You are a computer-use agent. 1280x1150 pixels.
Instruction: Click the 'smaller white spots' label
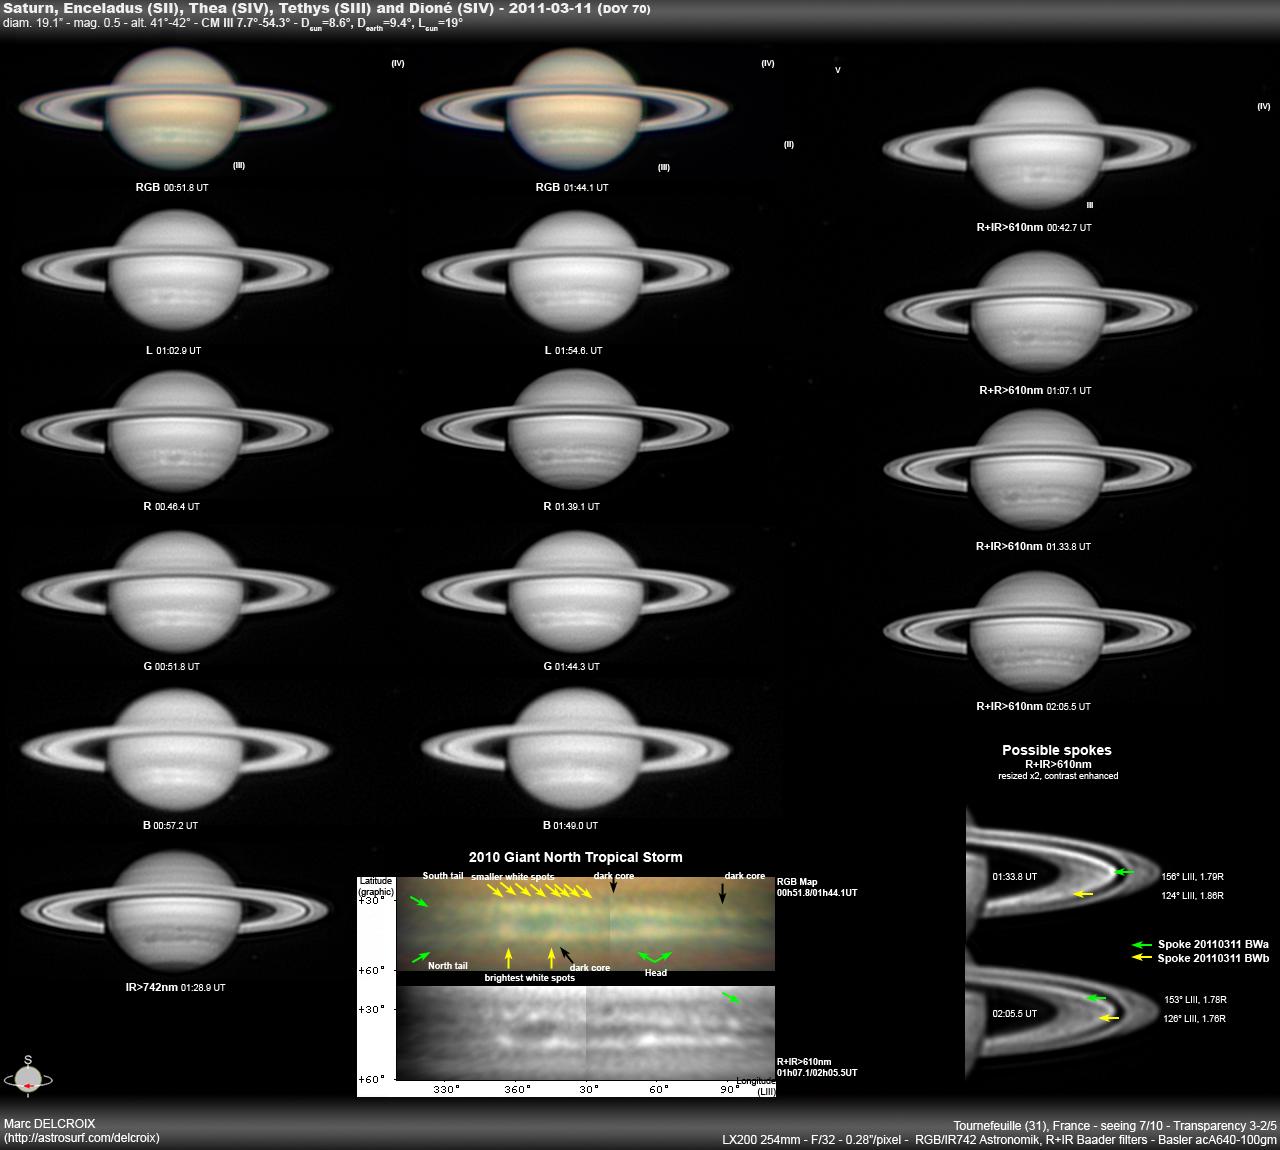click(513, 876)
